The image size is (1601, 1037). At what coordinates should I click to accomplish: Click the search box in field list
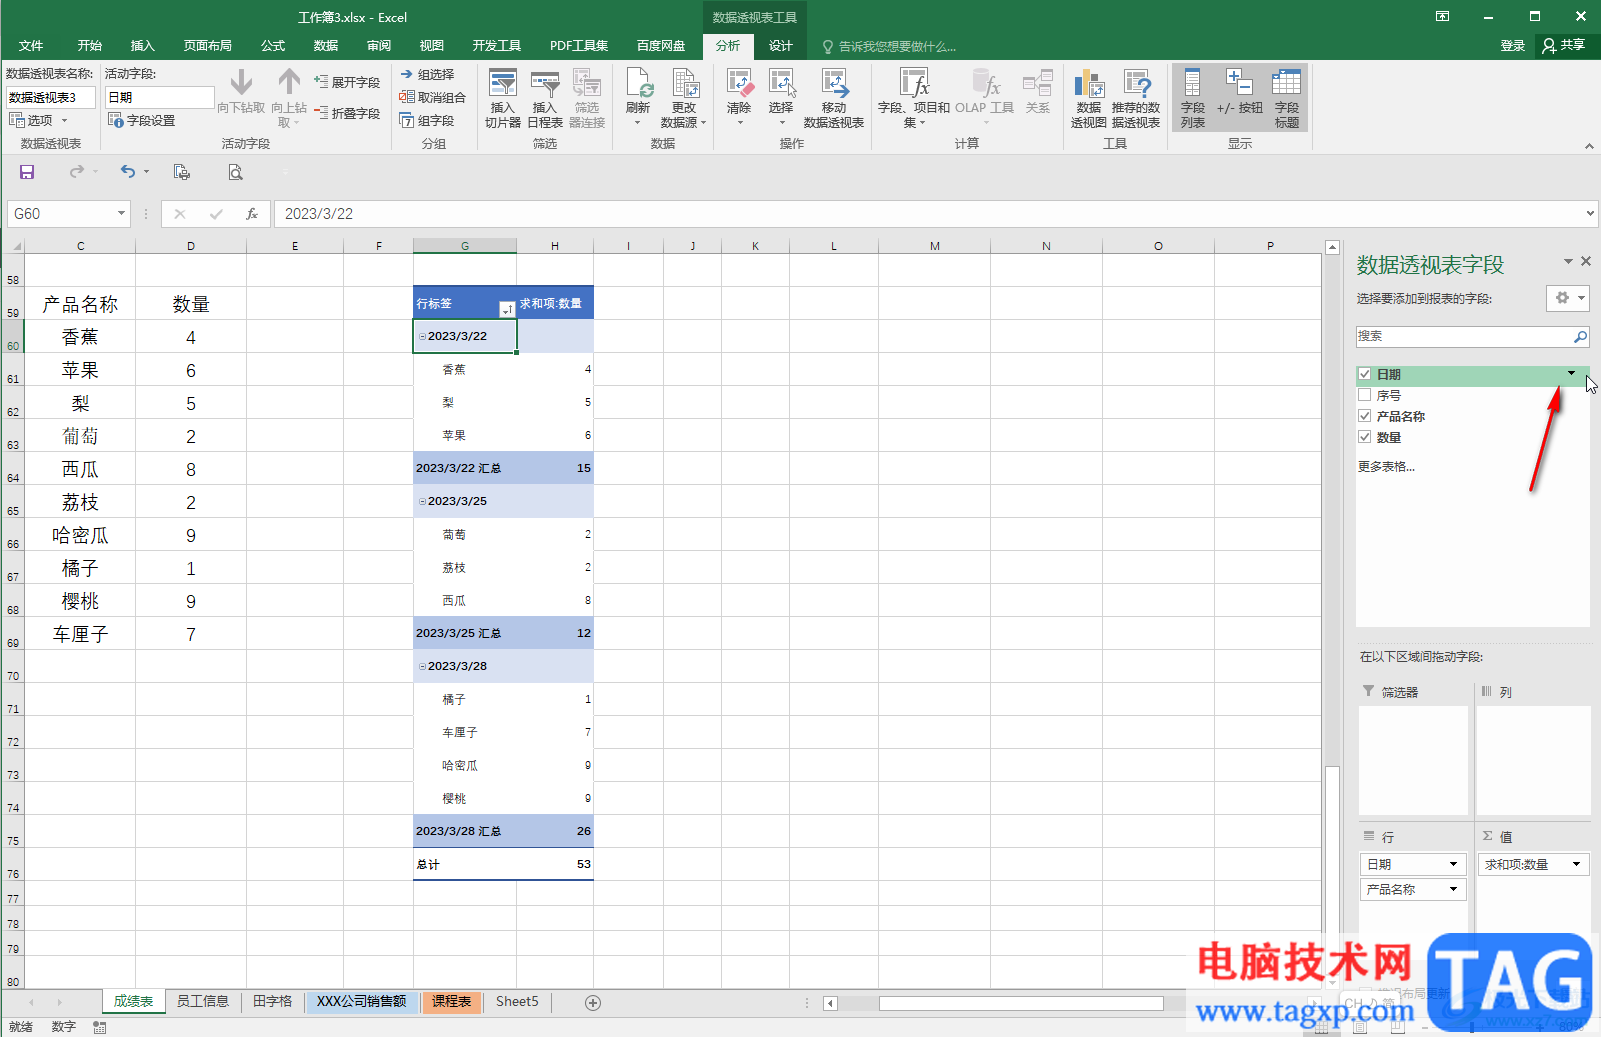(x=1464, y=337)
